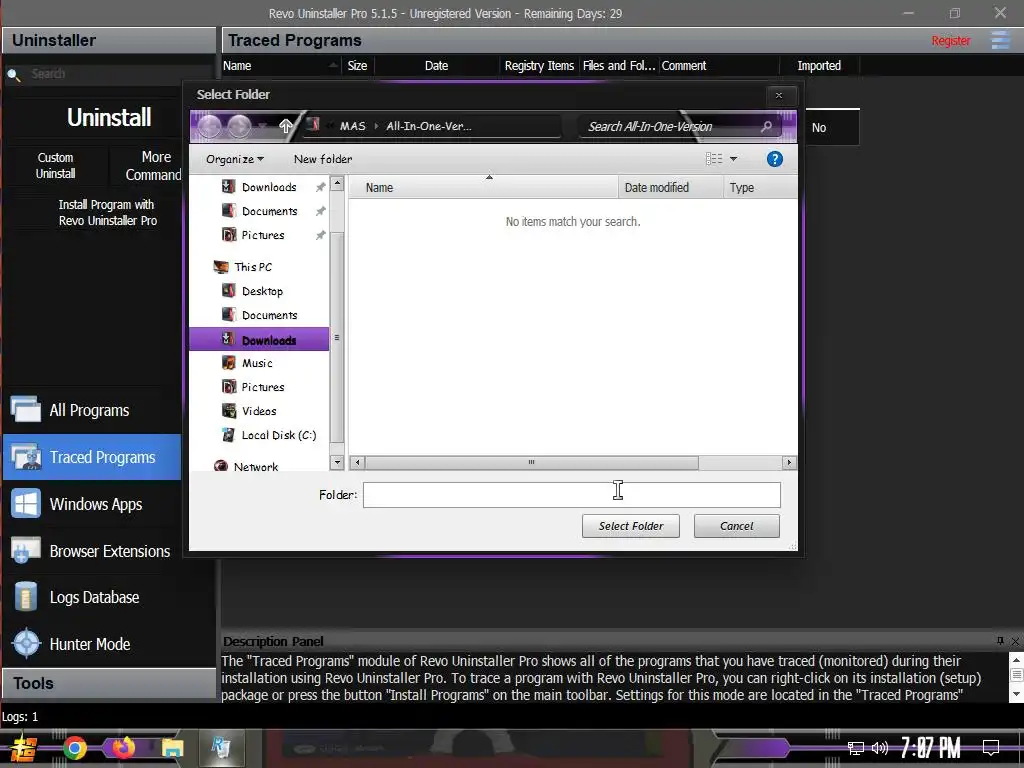1024x768 pixels.
Task: Expand the Tools section in Revo sidebar
Action: tap(109, 683)
